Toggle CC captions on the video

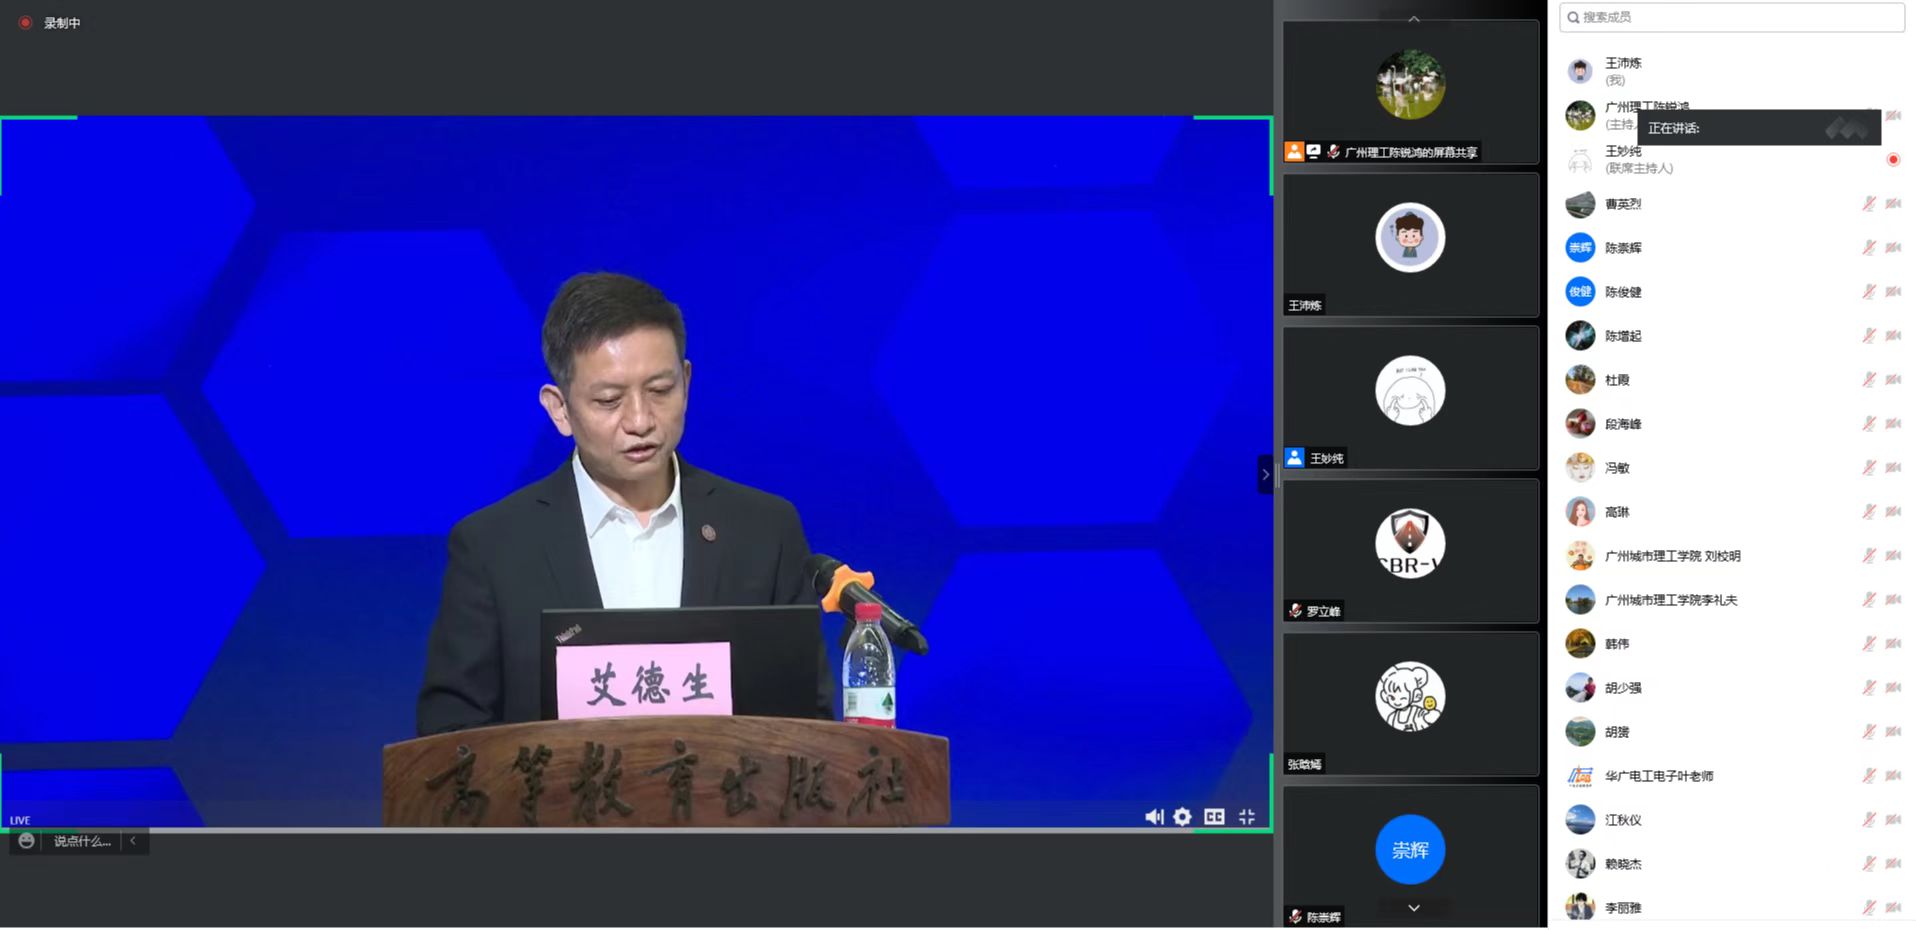click(x=1214, y=817)
